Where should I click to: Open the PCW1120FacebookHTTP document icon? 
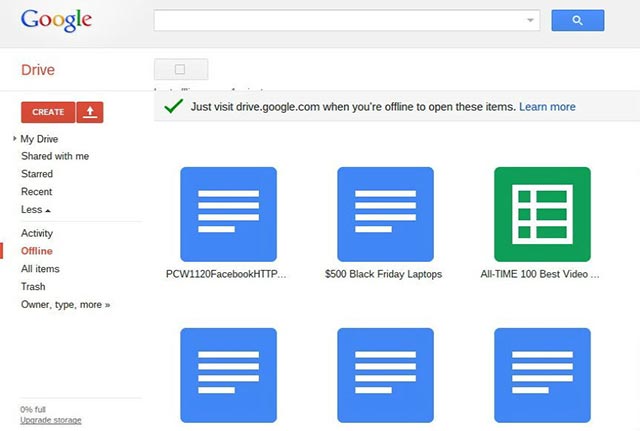229,214
